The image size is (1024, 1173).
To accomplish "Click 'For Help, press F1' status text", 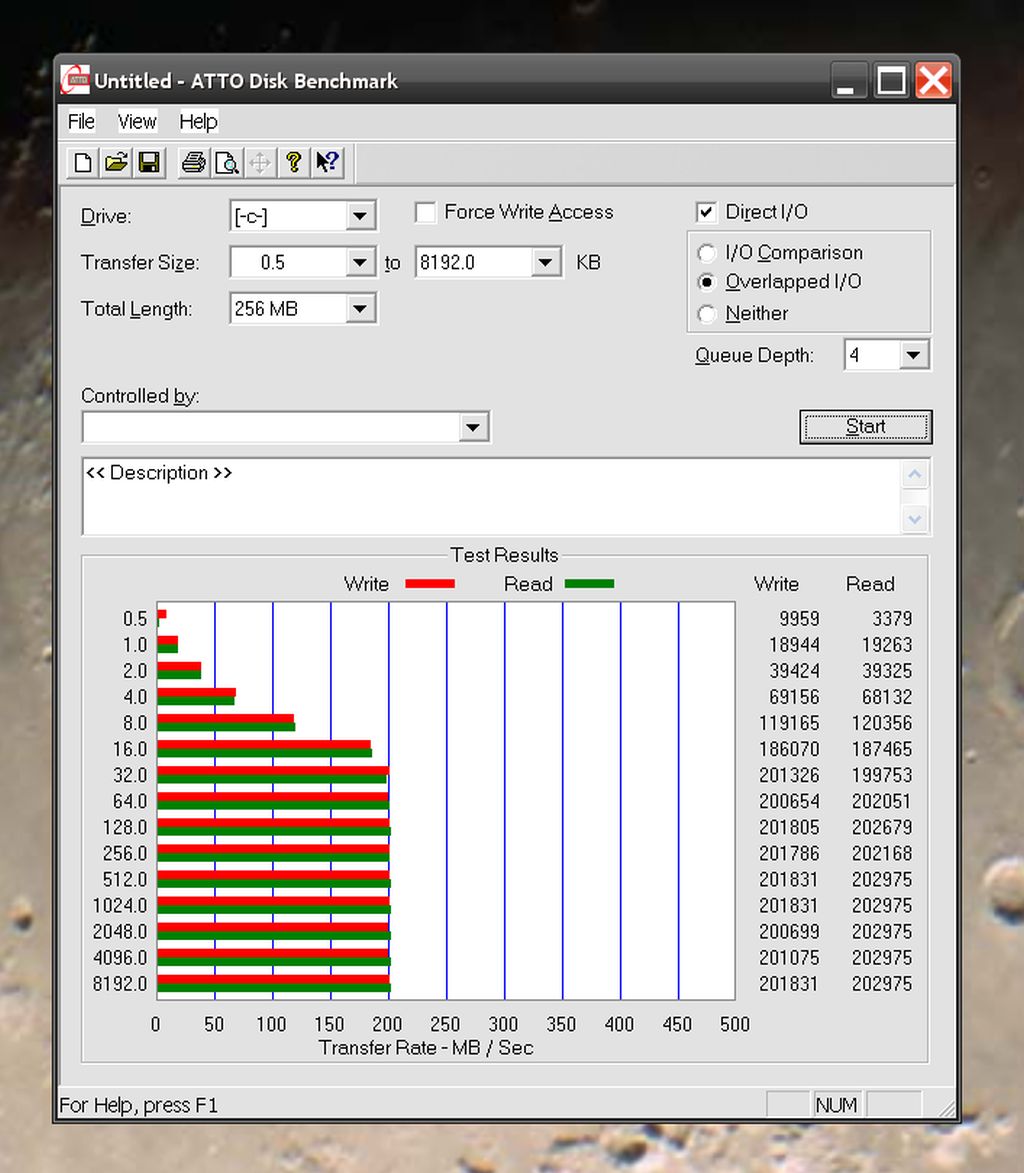I will [x=138, y=1106].
